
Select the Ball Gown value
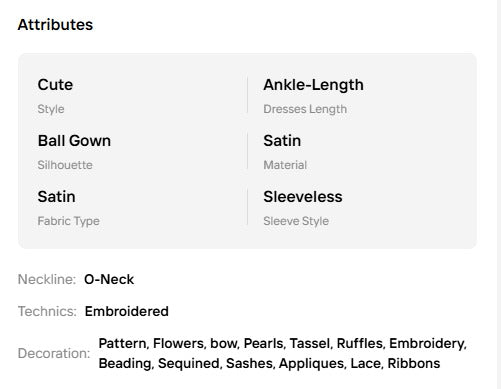(x=74, y=141)
